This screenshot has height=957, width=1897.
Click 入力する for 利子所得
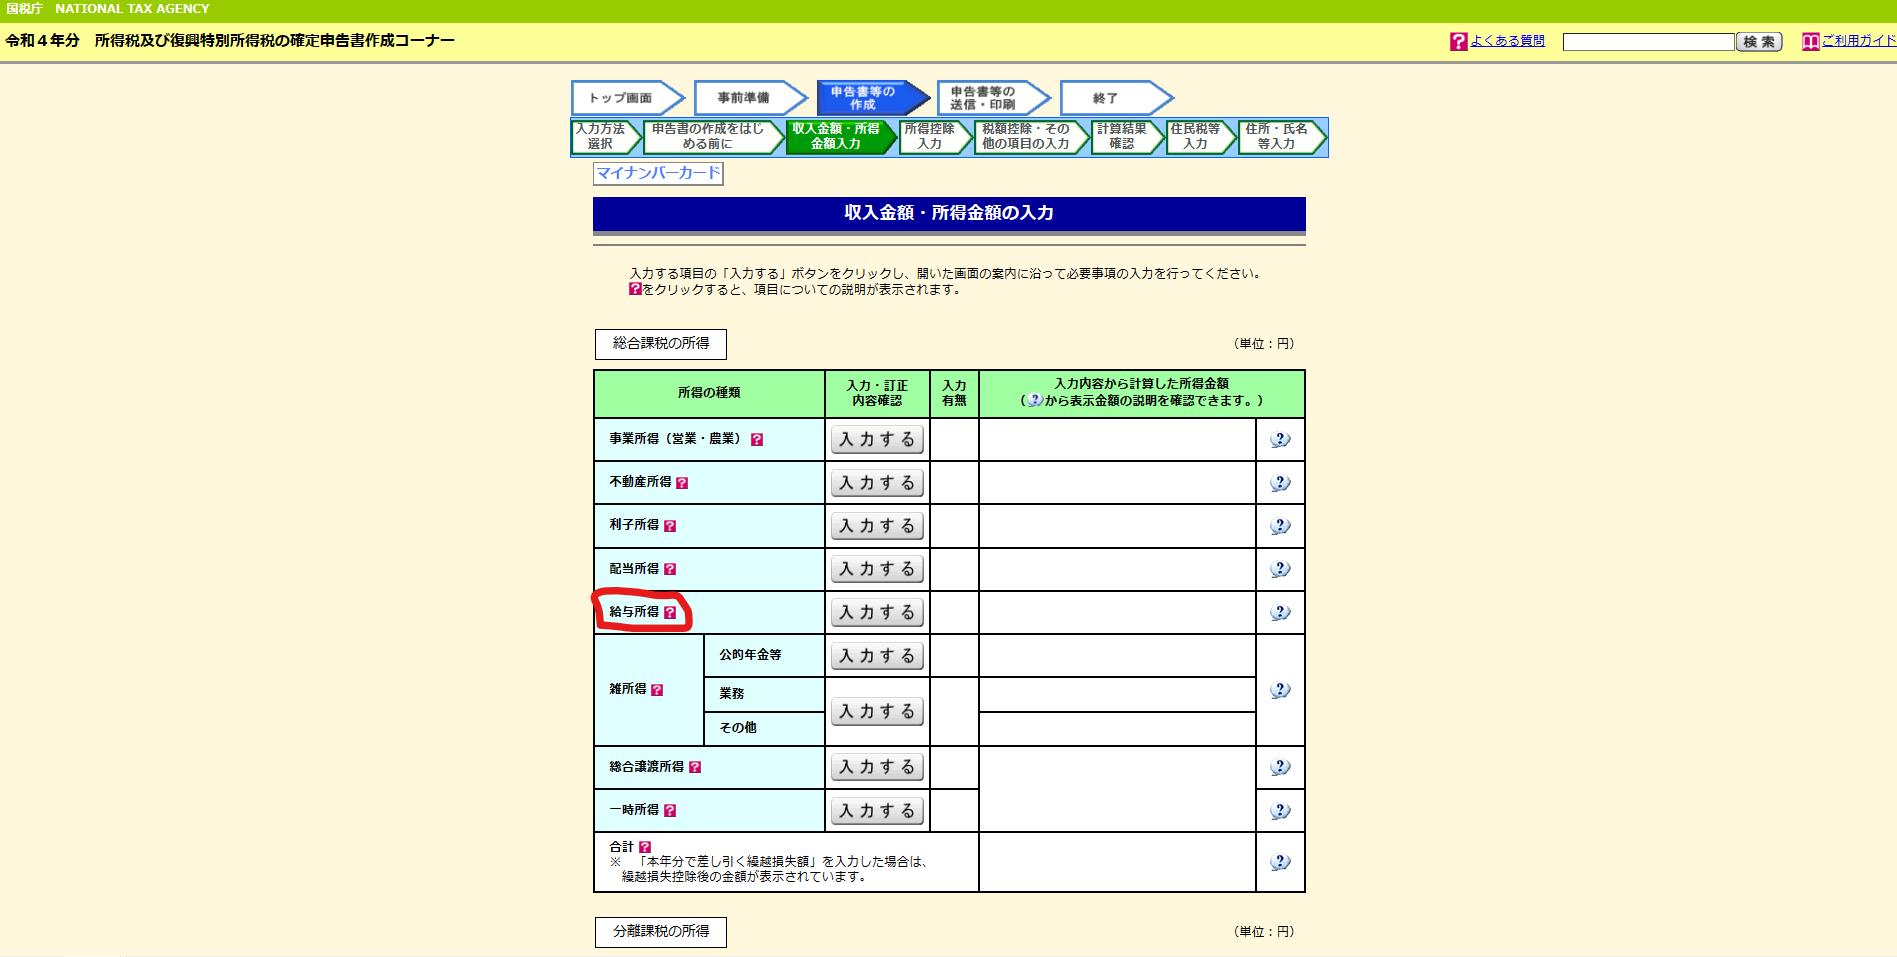(x=877, y=526)
